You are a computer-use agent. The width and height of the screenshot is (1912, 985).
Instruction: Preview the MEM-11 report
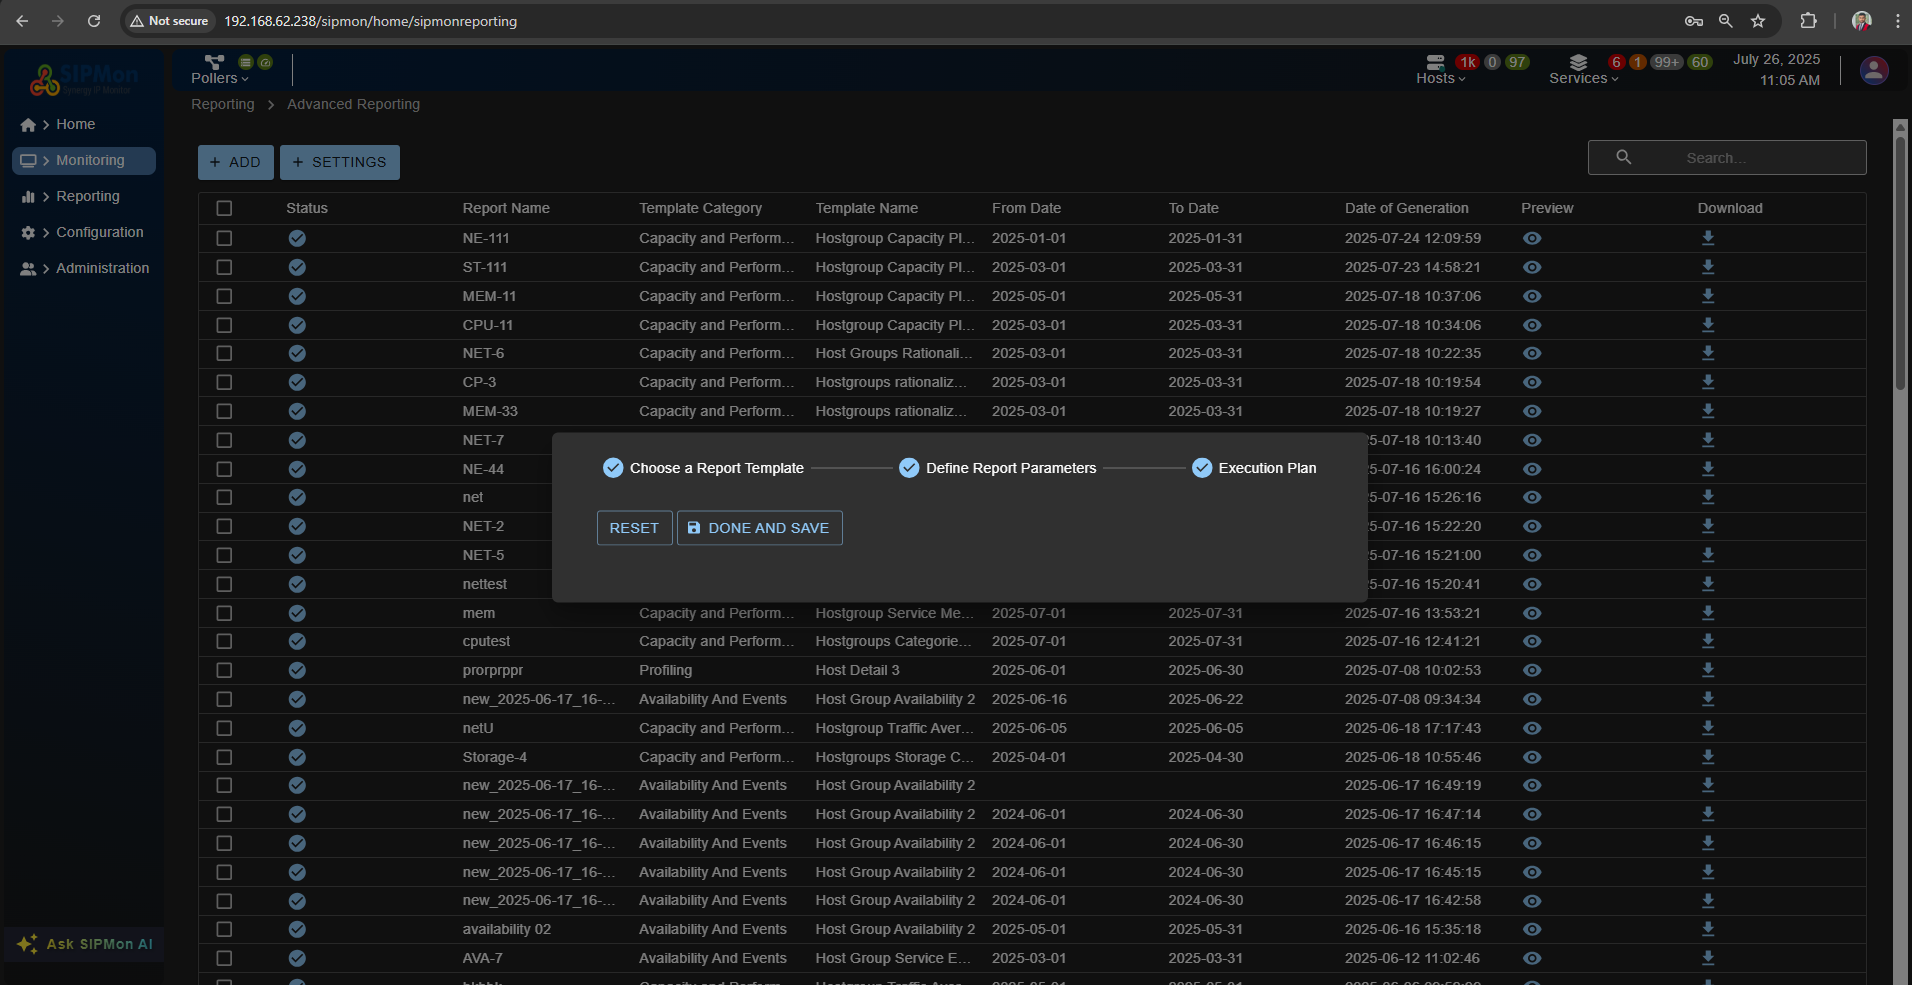click(x=1532, y=296)
